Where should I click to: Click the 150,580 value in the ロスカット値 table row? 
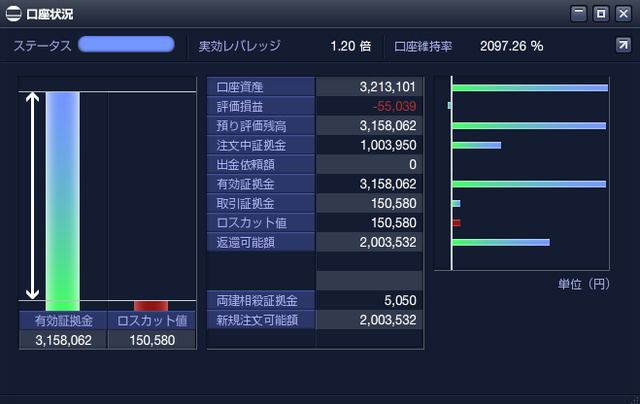click(393, 222)
